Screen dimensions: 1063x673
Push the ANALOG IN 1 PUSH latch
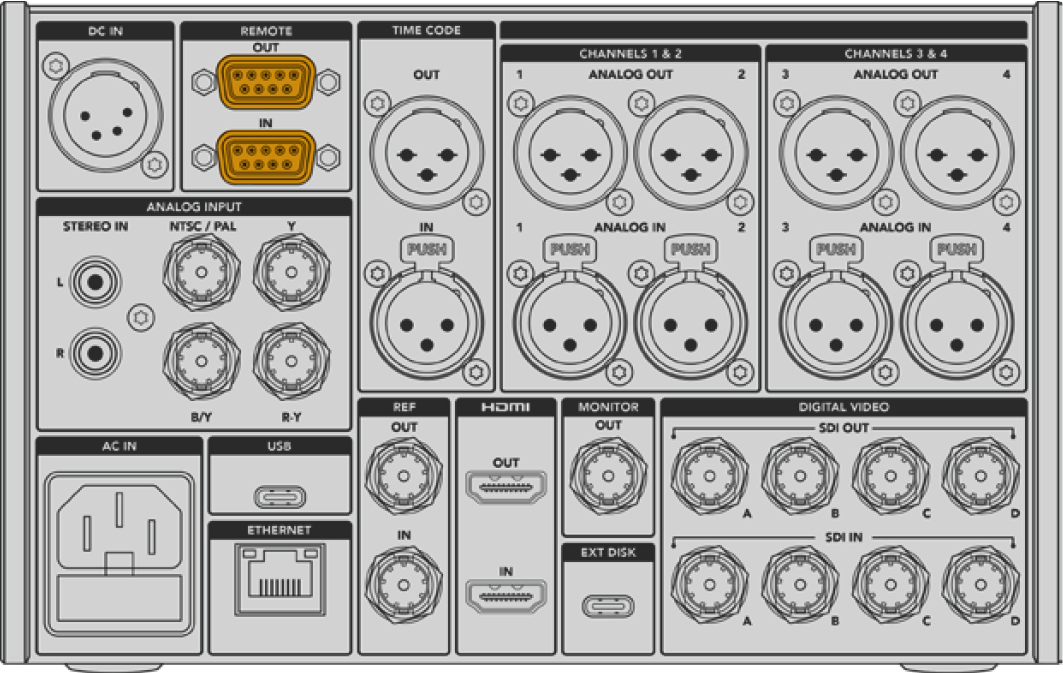[x=570, y=249]
